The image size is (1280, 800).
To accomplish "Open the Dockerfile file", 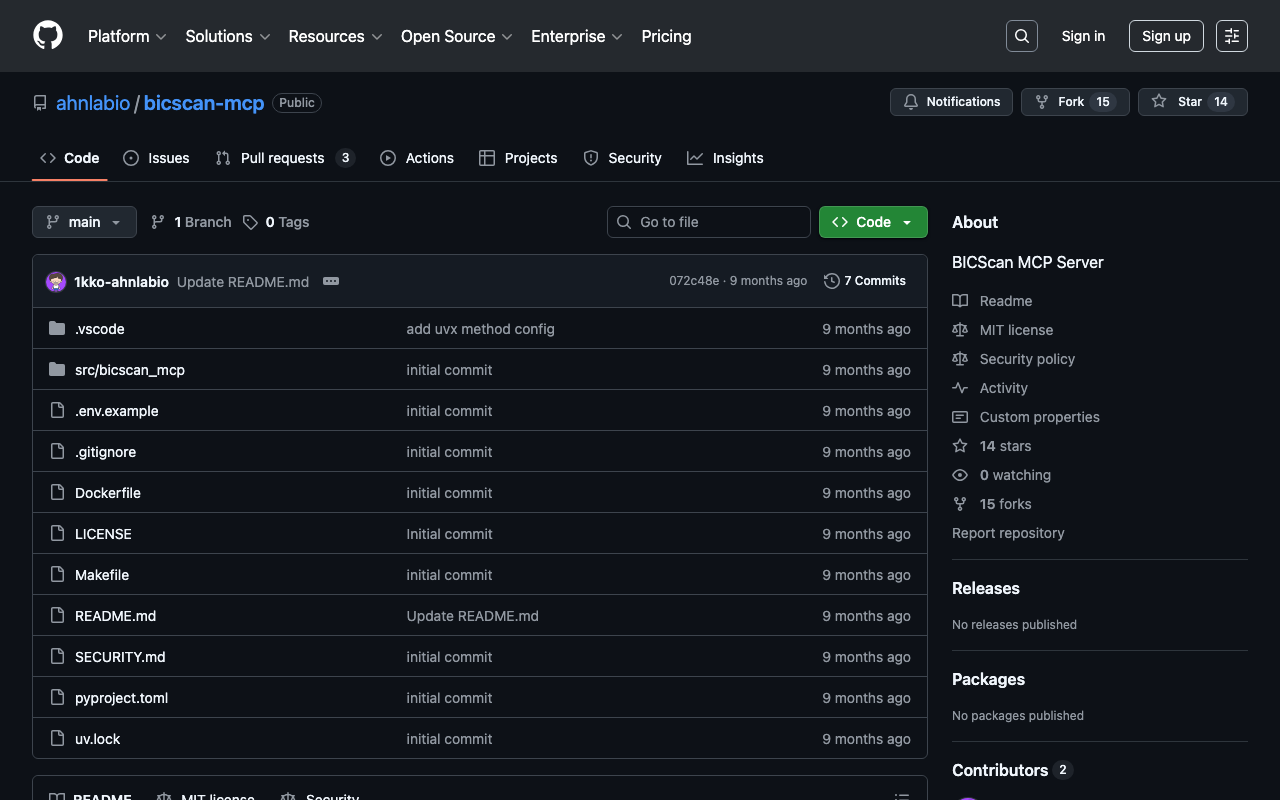I will click(108, 493).
